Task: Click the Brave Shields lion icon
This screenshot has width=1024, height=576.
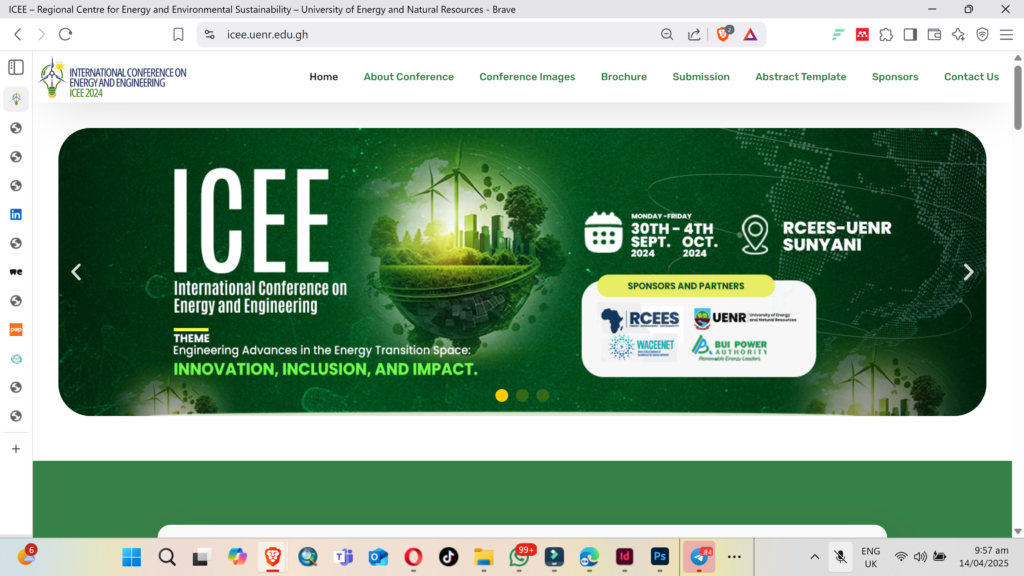Action: tap(723, 34)
